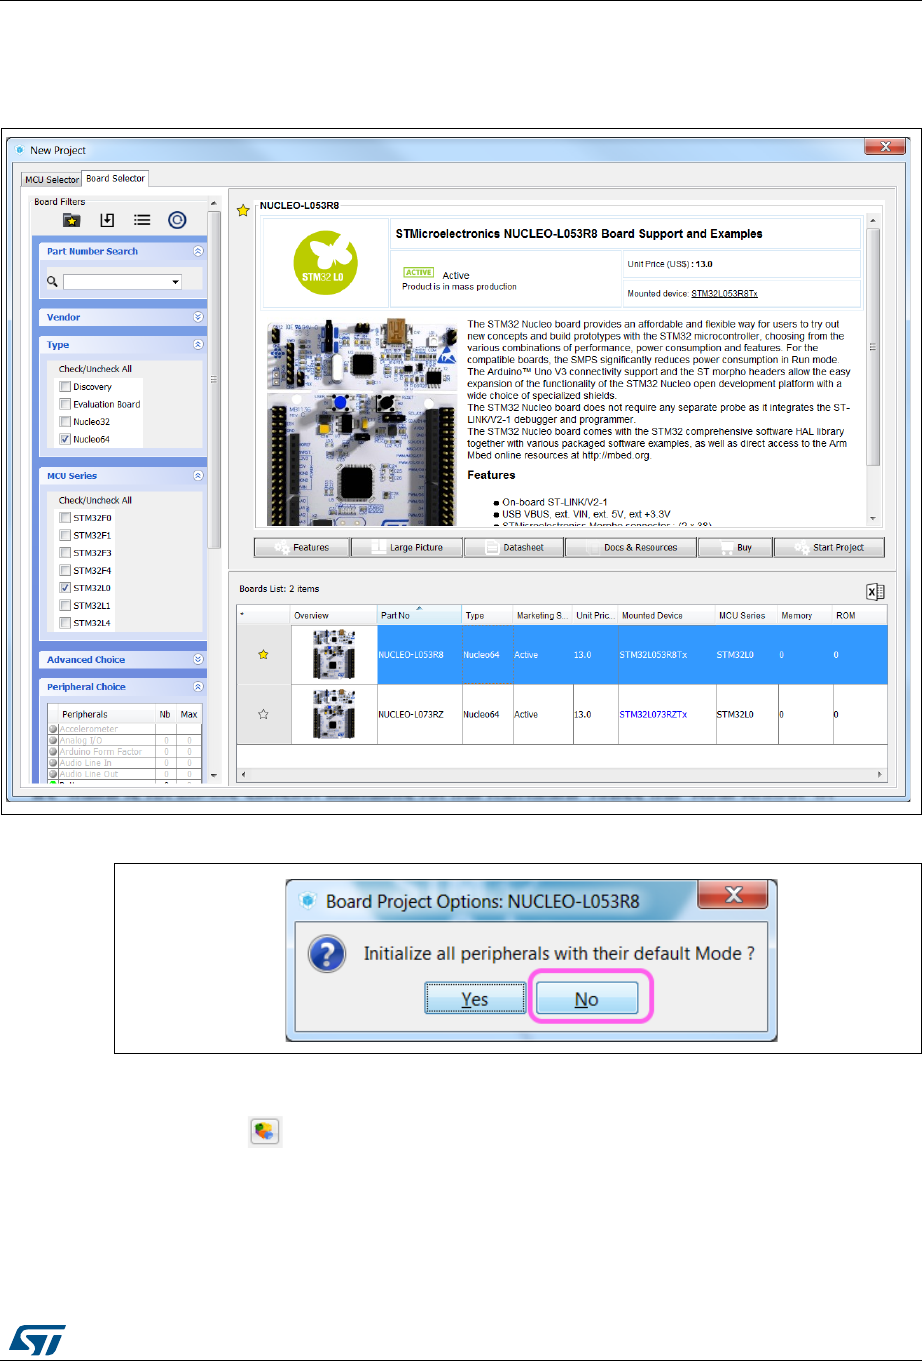Image resolution: width=922 pixels, height=1361 pixels.
Task: Click the magnifier icon in Part Number Search
Action: point(52,282)
